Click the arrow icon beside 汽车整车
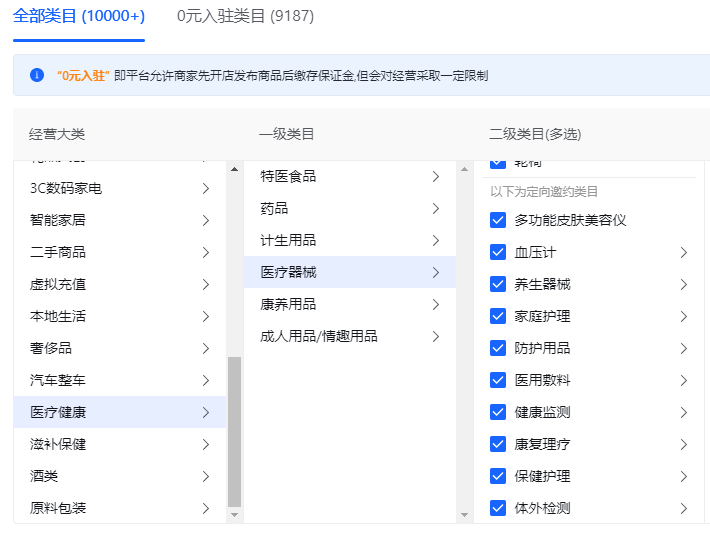This screenshot has height=535, width=710. [x=205, y=380]
